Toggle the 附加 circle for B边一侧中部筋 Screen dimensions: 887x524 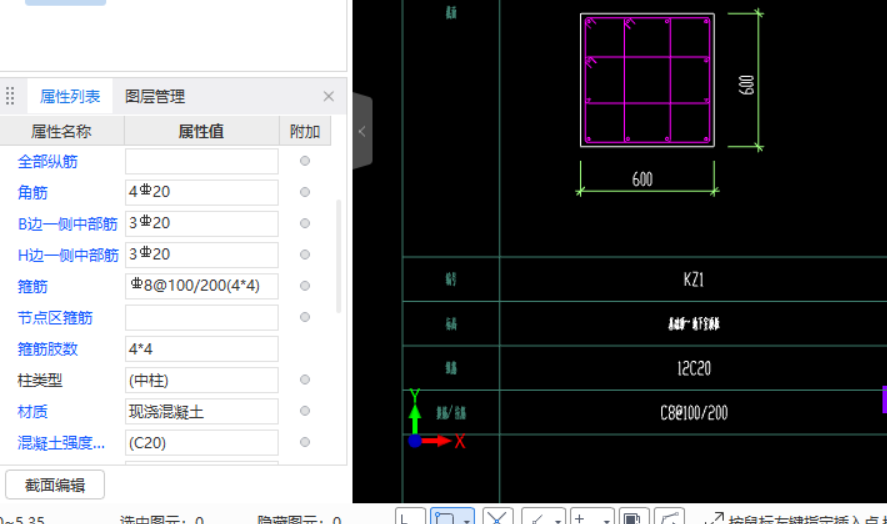click(305, 224)
